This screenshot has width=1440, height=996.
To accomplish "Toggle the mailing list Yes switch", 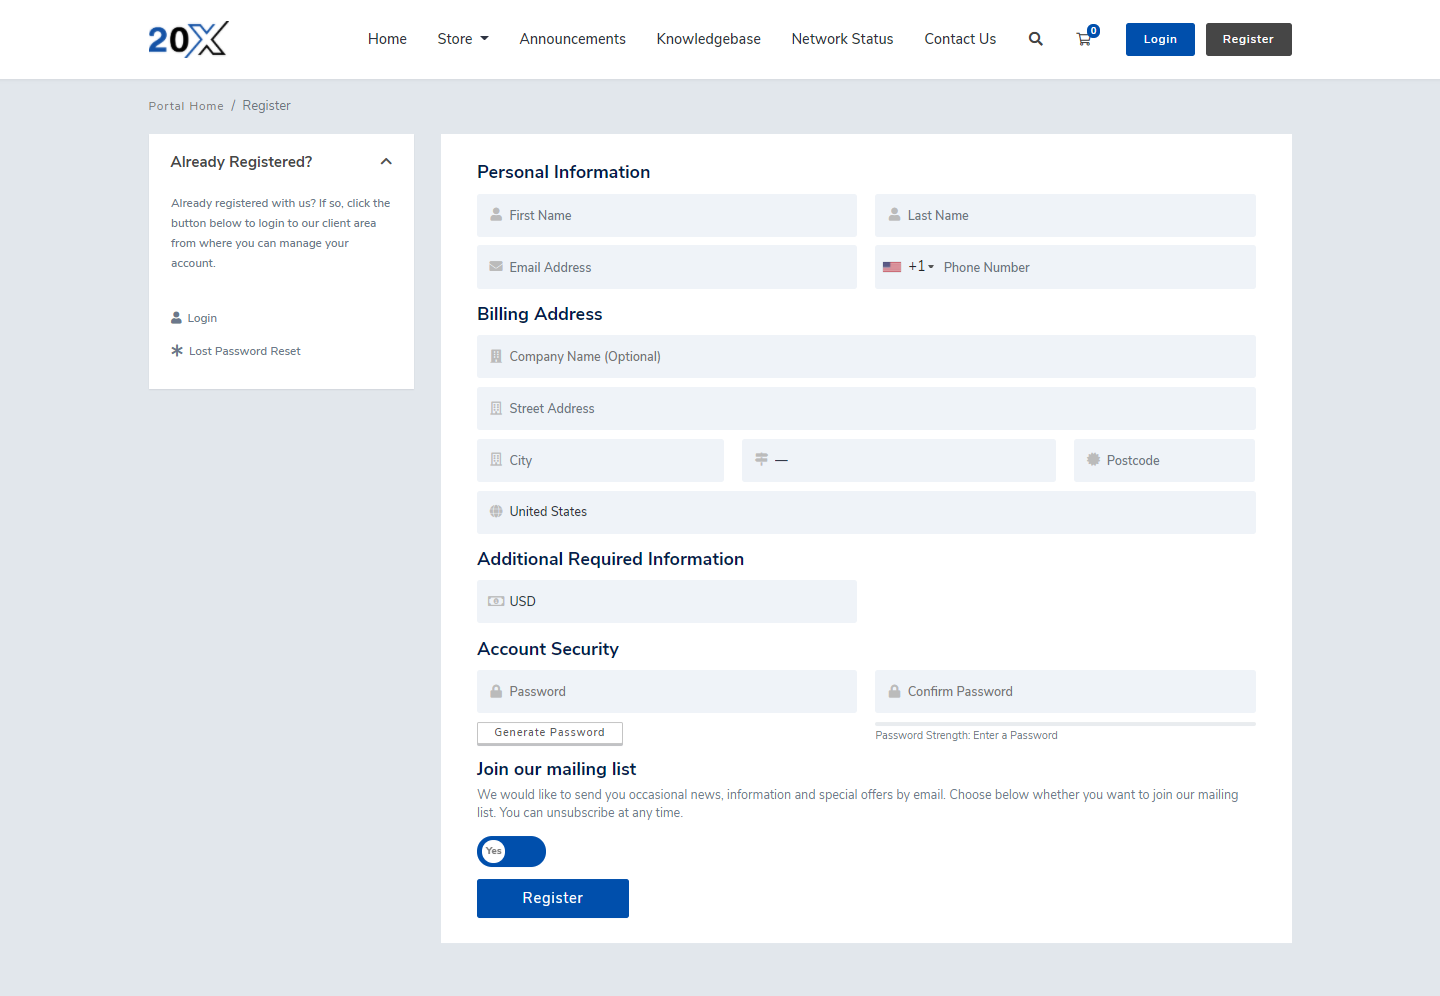I will [511, 851].
